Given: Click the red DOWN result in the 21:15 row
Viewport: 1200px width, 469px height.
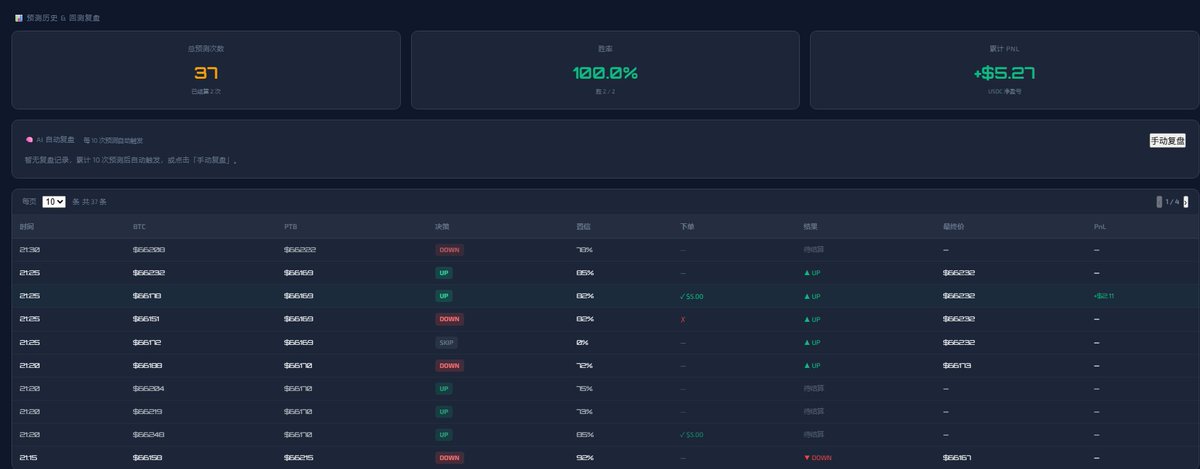Looking at the screenshot, I should click(817, 457).
